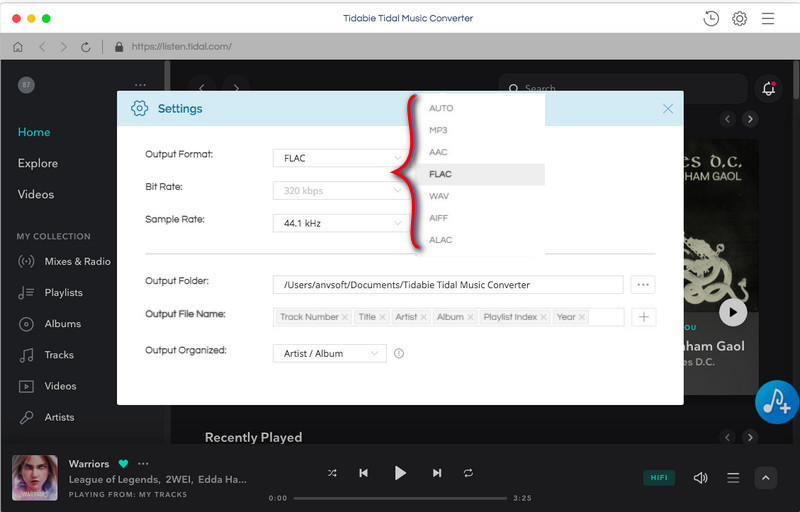
Task: Open more options for Warriors track
Action: tap(143, 464)
